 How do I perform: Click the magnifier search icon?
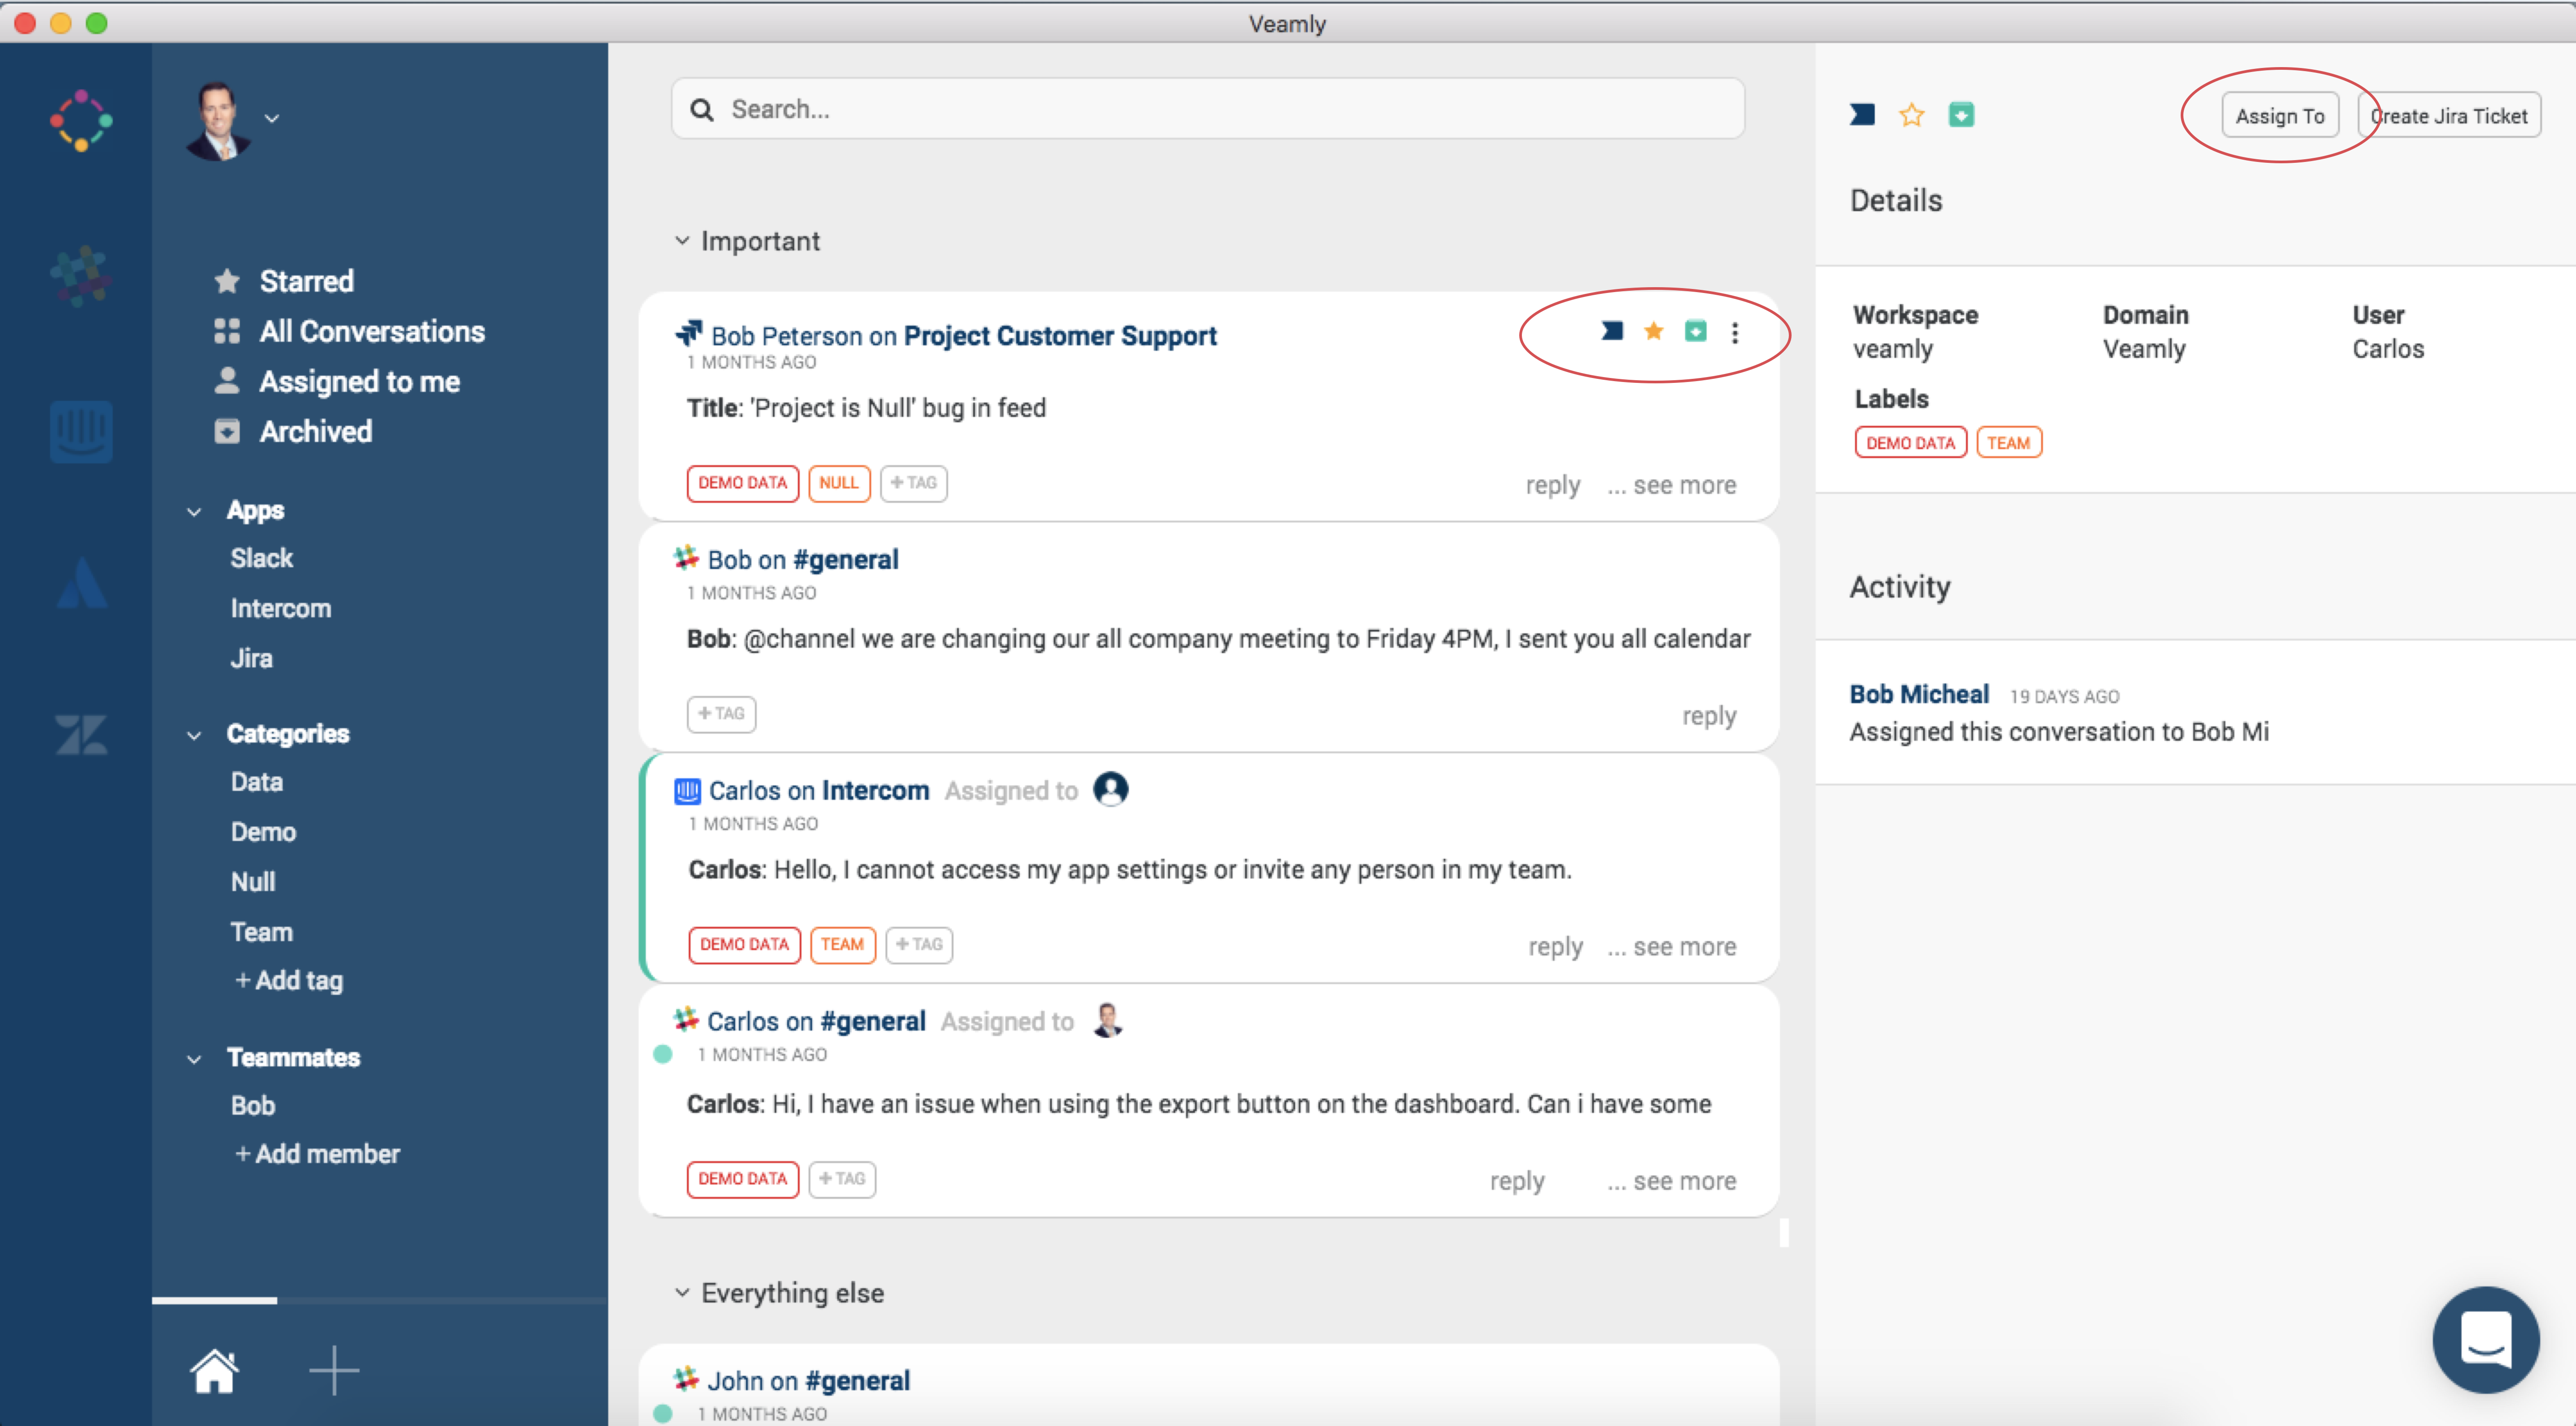tap(702, 110)
